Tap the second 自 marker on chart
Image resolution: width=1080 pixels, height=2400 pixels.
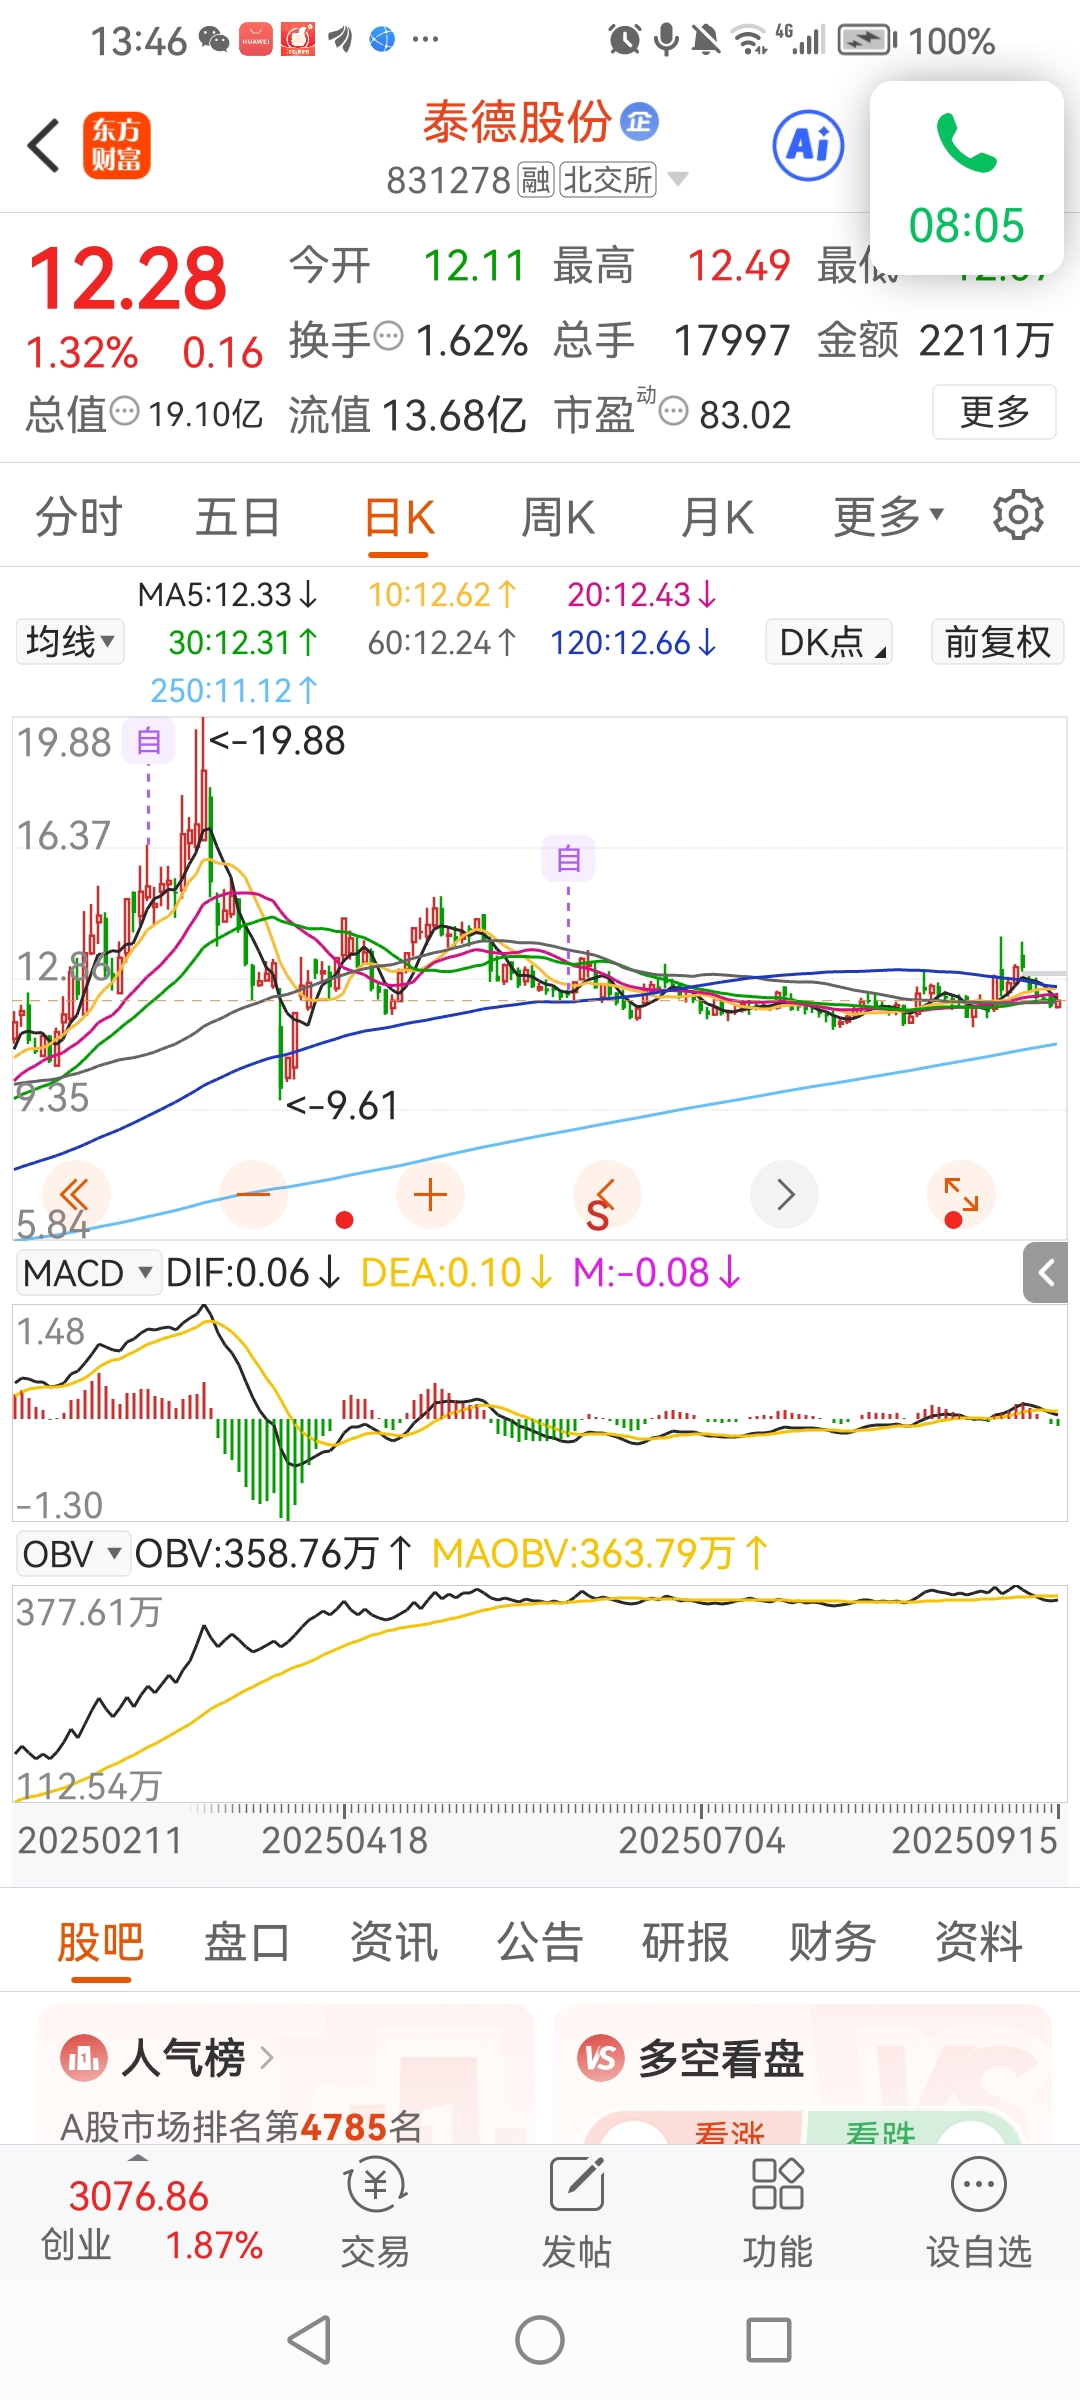(568, 858)
